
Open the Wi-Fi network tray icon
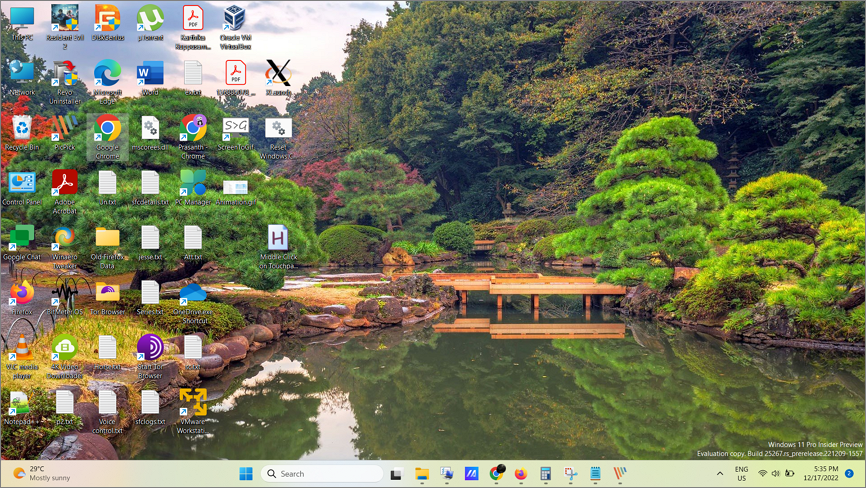point(763,474)
